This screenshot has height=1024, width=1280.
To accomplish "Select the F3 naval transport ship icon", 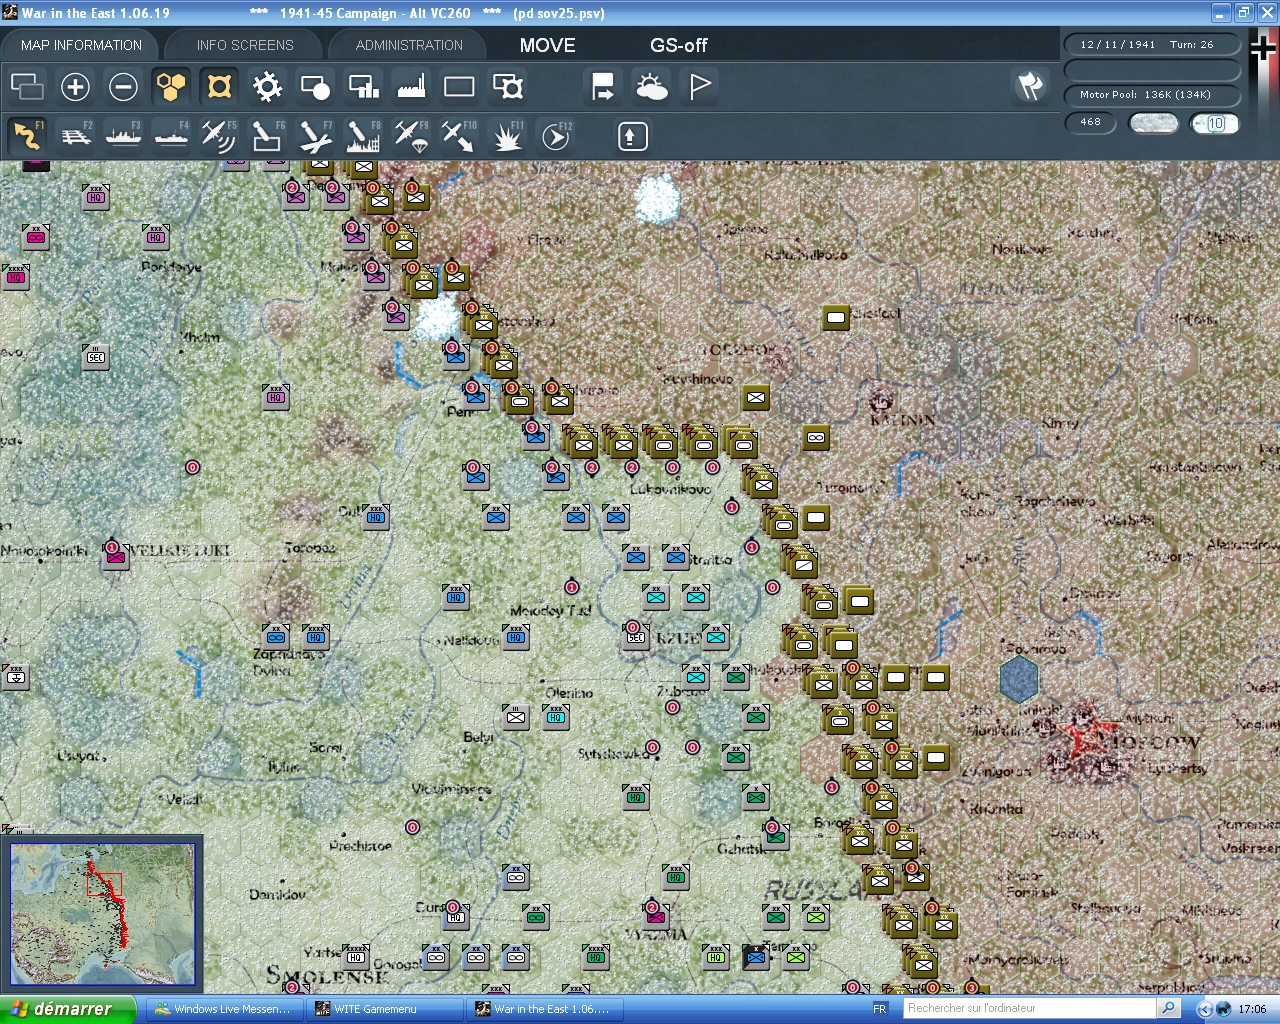I will point(123,135).
